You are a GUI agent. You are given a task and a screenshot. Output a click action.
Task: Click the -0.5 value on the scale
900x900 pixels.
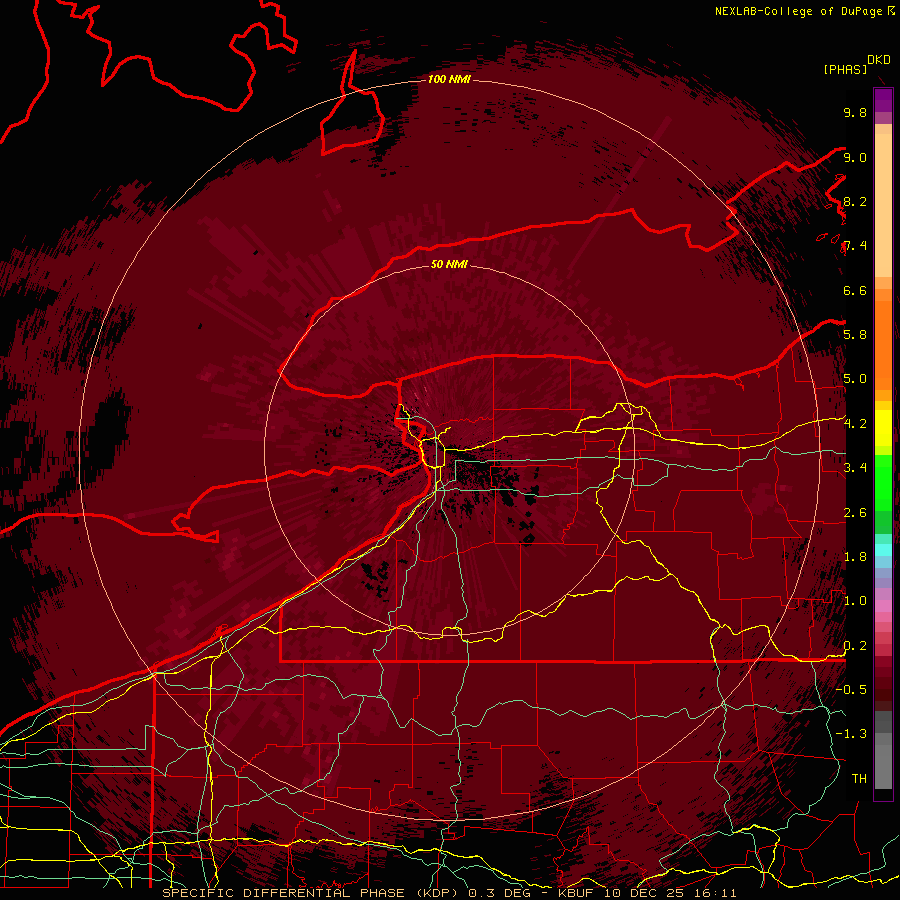click(x=851, y=690)
